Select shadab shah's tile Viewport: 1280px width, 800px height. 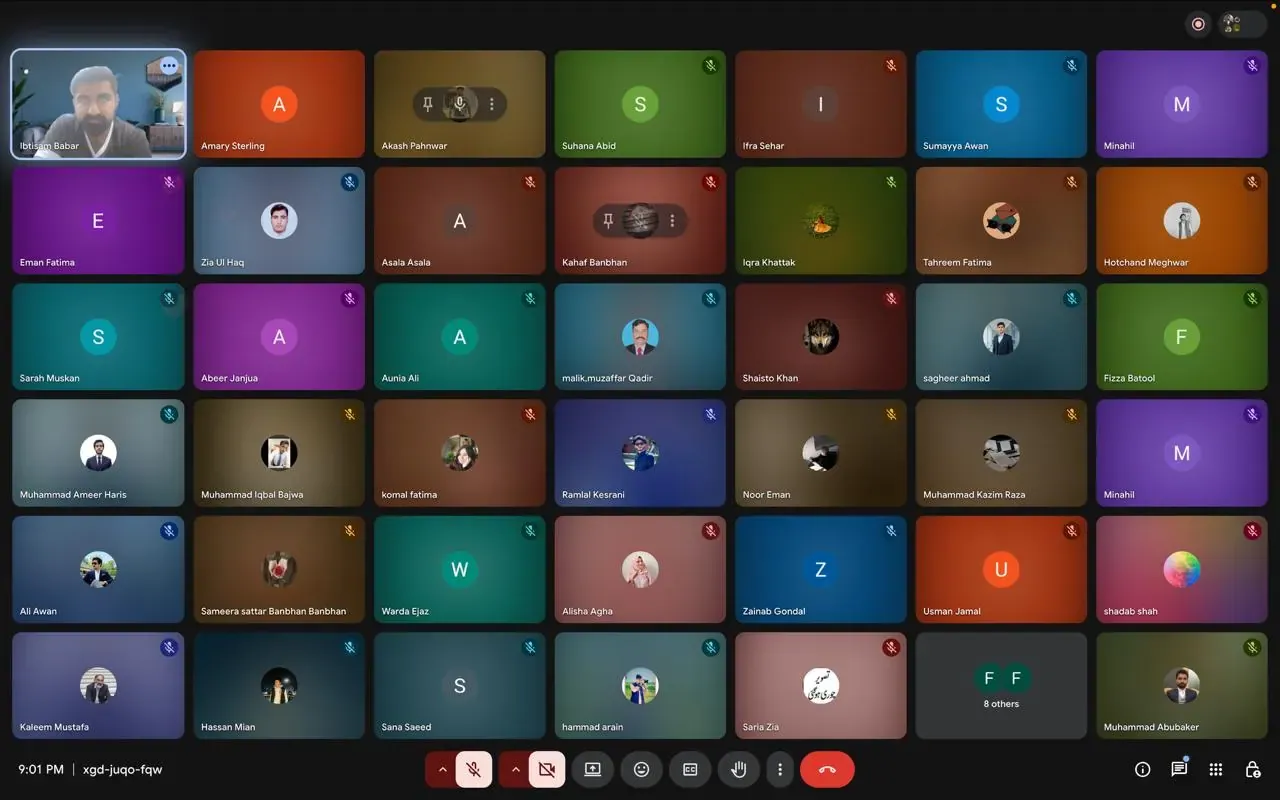pyautogui.click(x=1181, y=569)
